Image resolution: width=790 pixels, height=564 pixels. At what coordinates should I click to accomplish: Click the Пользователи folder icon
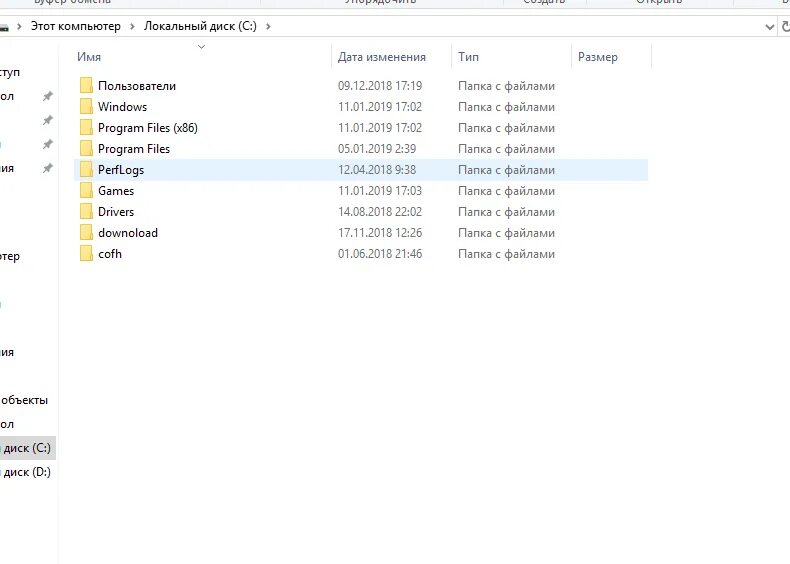click(x=86, y=86)
